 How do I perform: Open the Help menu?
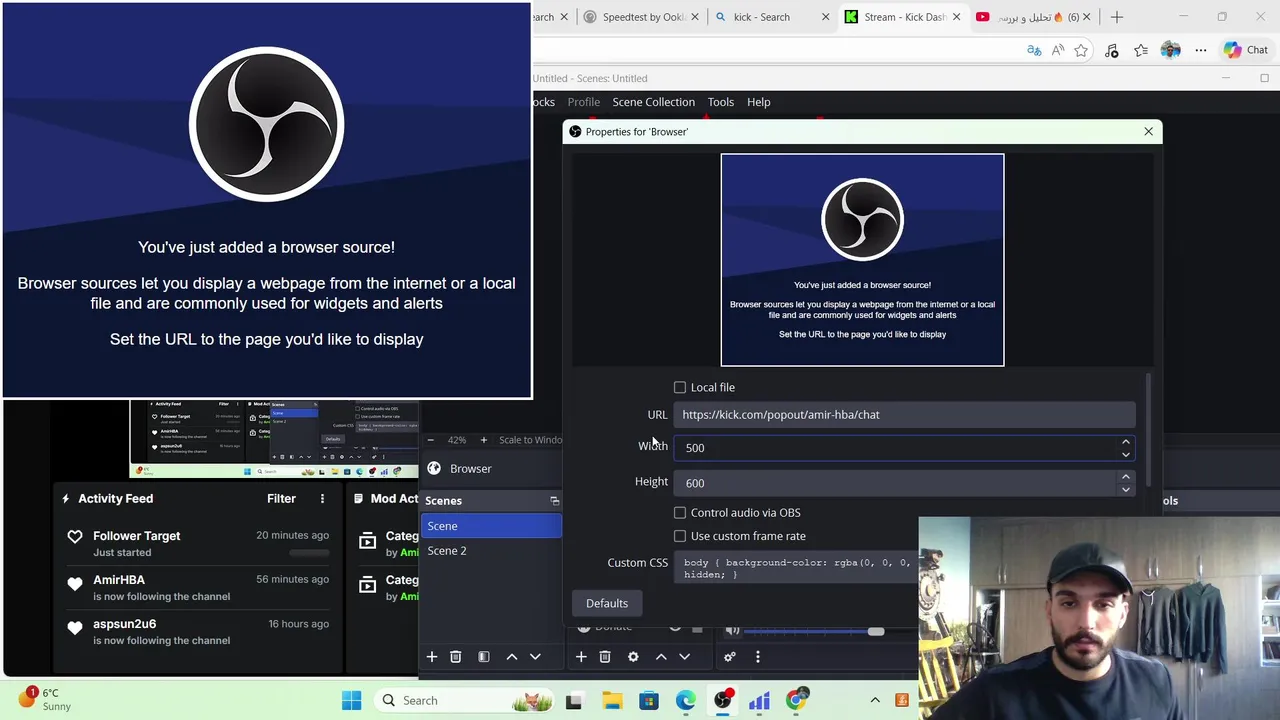pos(758,102)
